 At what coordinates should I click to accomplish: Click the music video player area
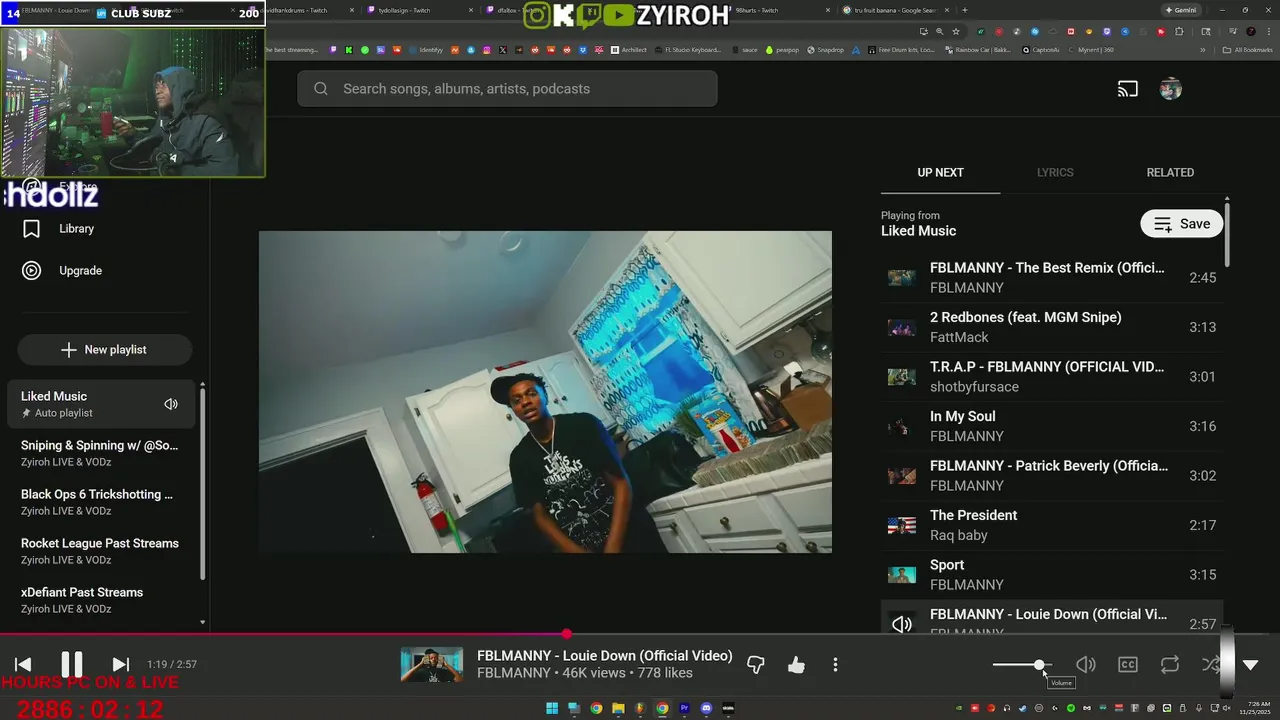tap(545, 392)
